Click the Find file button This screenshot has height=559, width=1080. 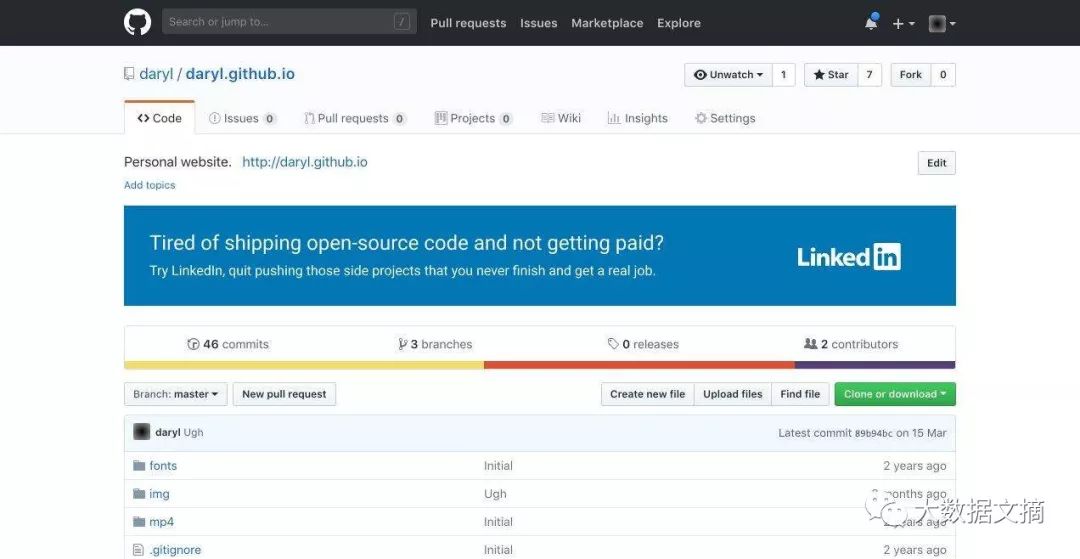[x=800, y=394]
